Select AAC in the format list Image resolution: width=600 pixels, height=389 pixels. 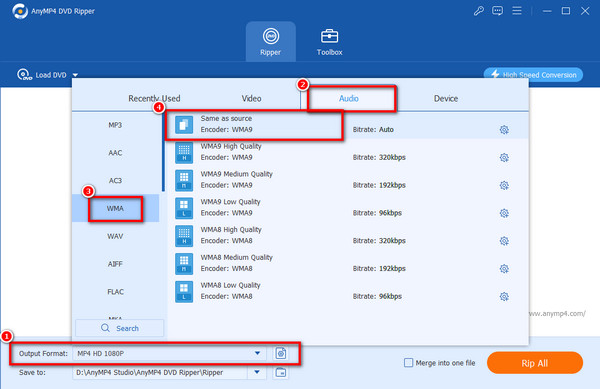coord(115,153)
